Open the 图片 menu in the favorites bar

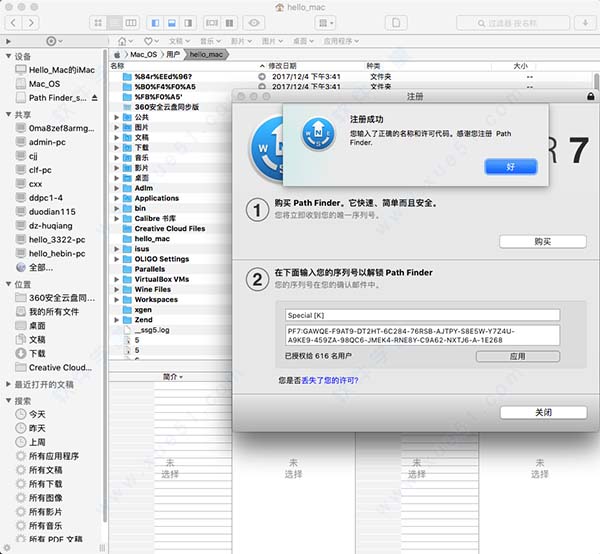(272, 41)
